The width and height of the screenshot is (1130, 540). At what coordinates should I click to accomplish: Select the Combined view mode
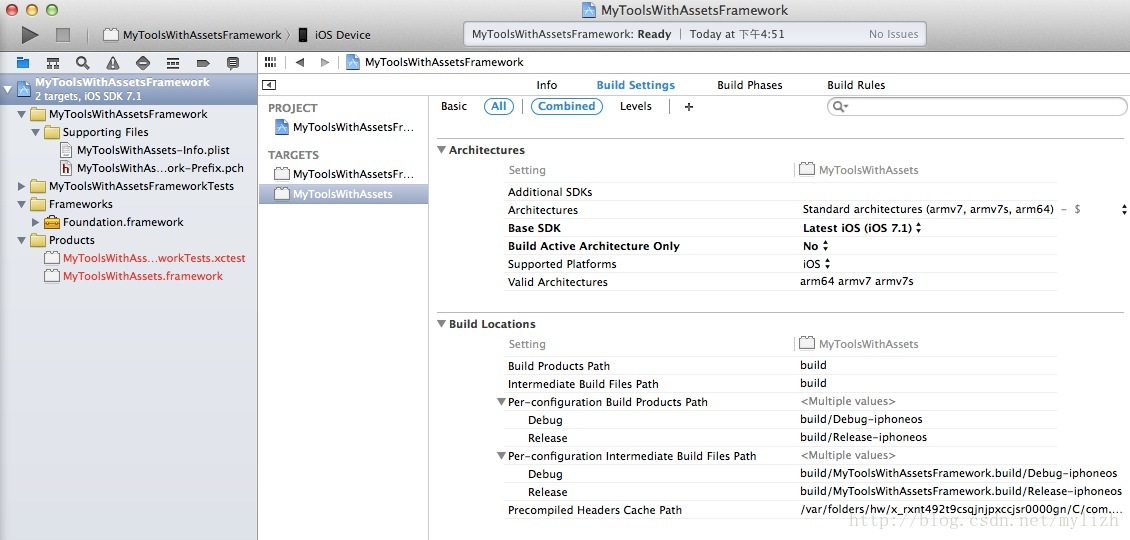coord(567,106)
